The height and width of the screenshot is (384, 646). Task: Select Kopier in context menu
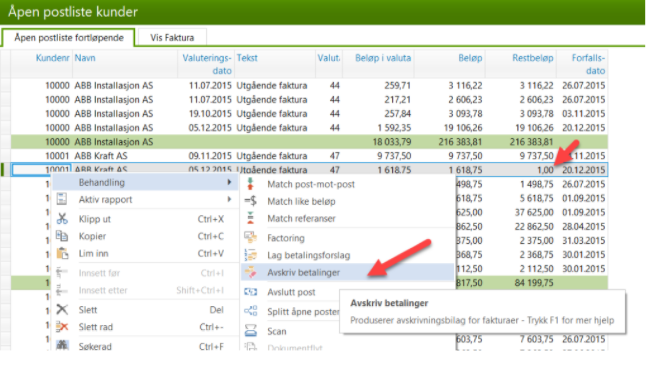tap(145, 236)
